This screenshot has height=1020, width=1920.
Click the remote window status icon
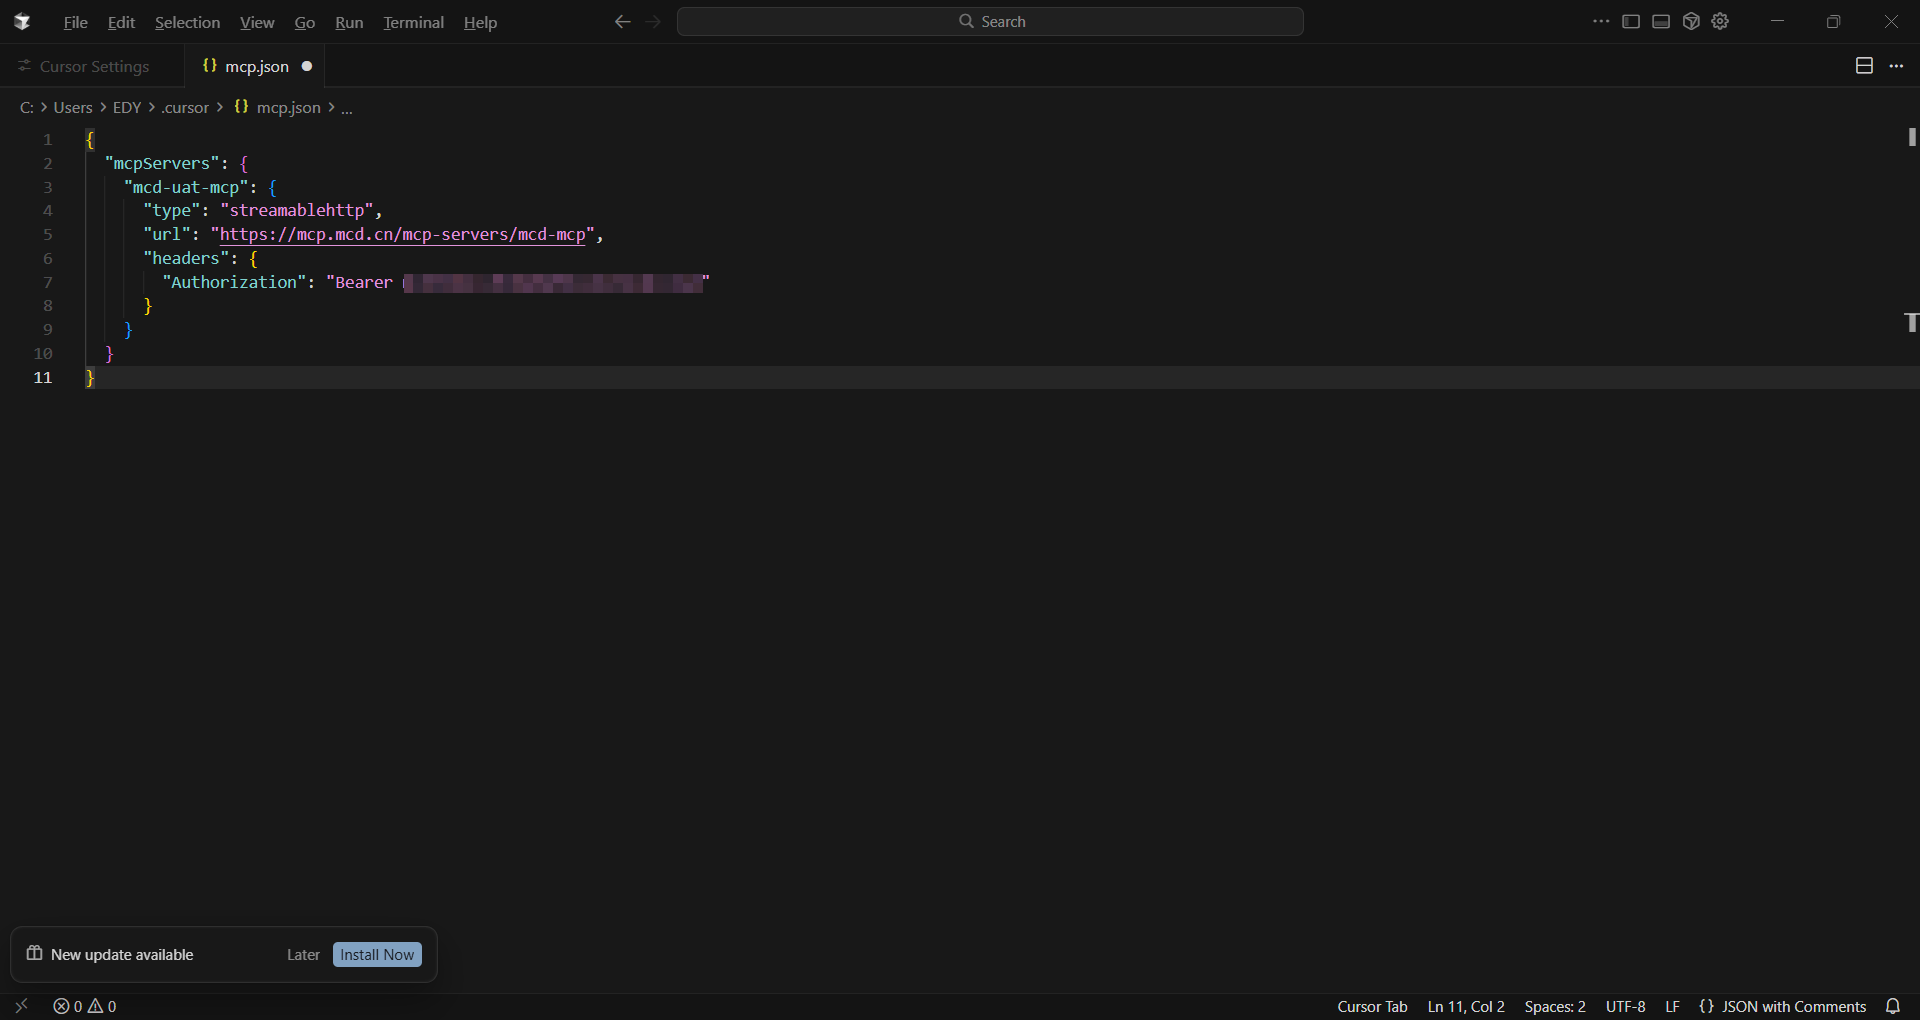(x=21, y=1006)
